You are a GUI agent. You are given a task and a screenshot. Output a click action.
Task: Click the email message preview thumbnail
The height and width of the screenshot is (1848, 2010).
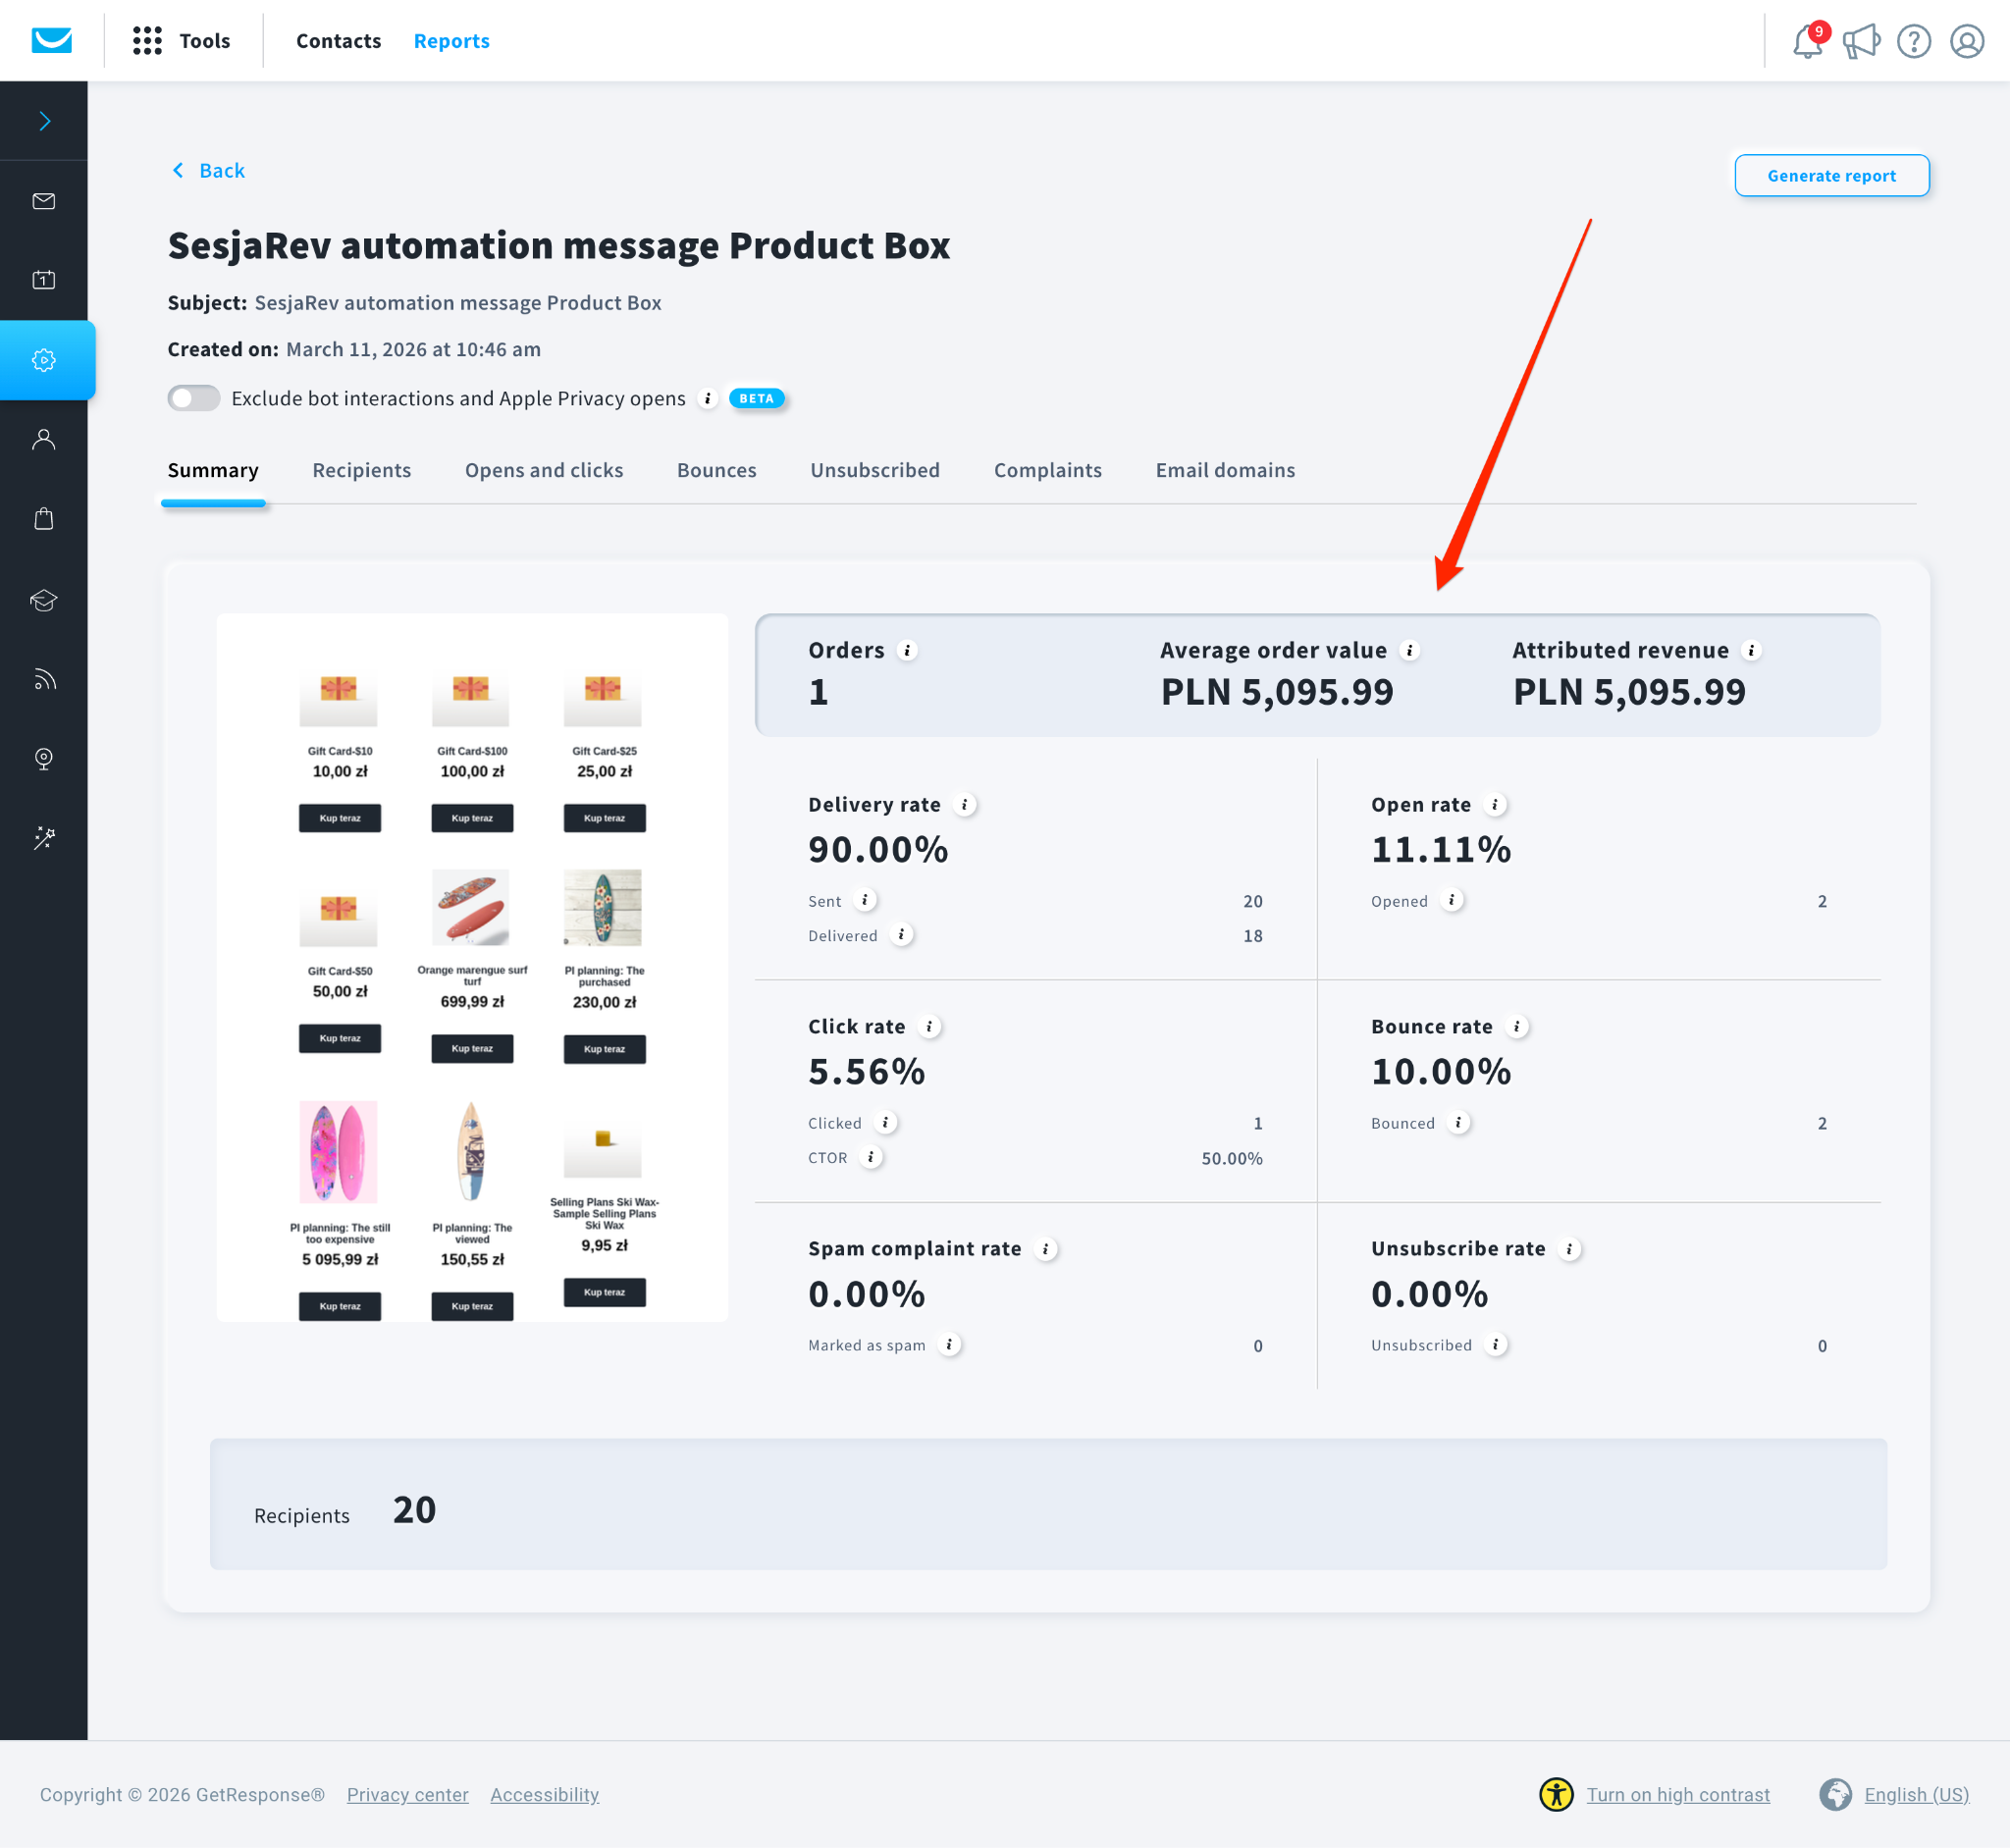[472, 967]
